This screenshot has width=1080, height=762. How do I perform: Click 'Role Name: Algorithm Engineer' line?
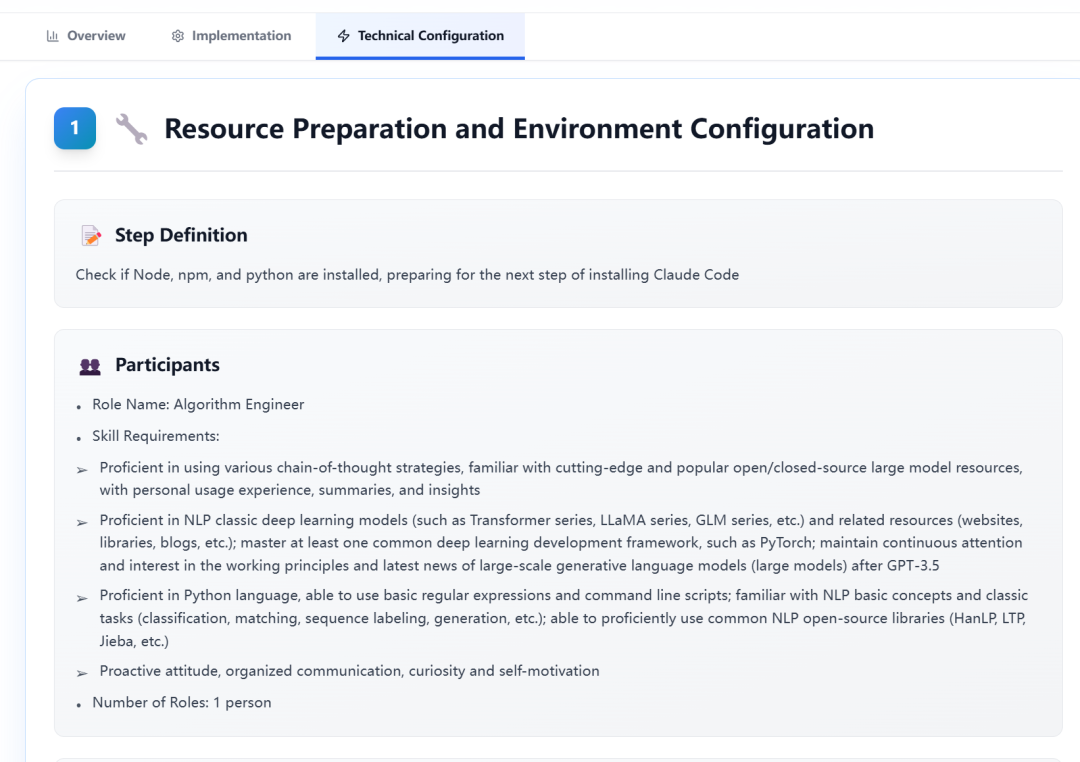pyautogui.click(x=198, y=404)
